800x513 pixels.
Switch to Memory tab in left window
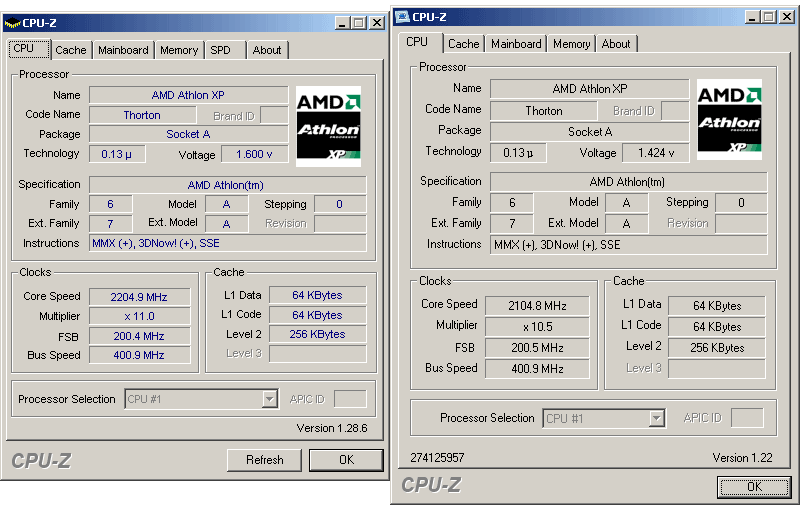pos(179,50)
